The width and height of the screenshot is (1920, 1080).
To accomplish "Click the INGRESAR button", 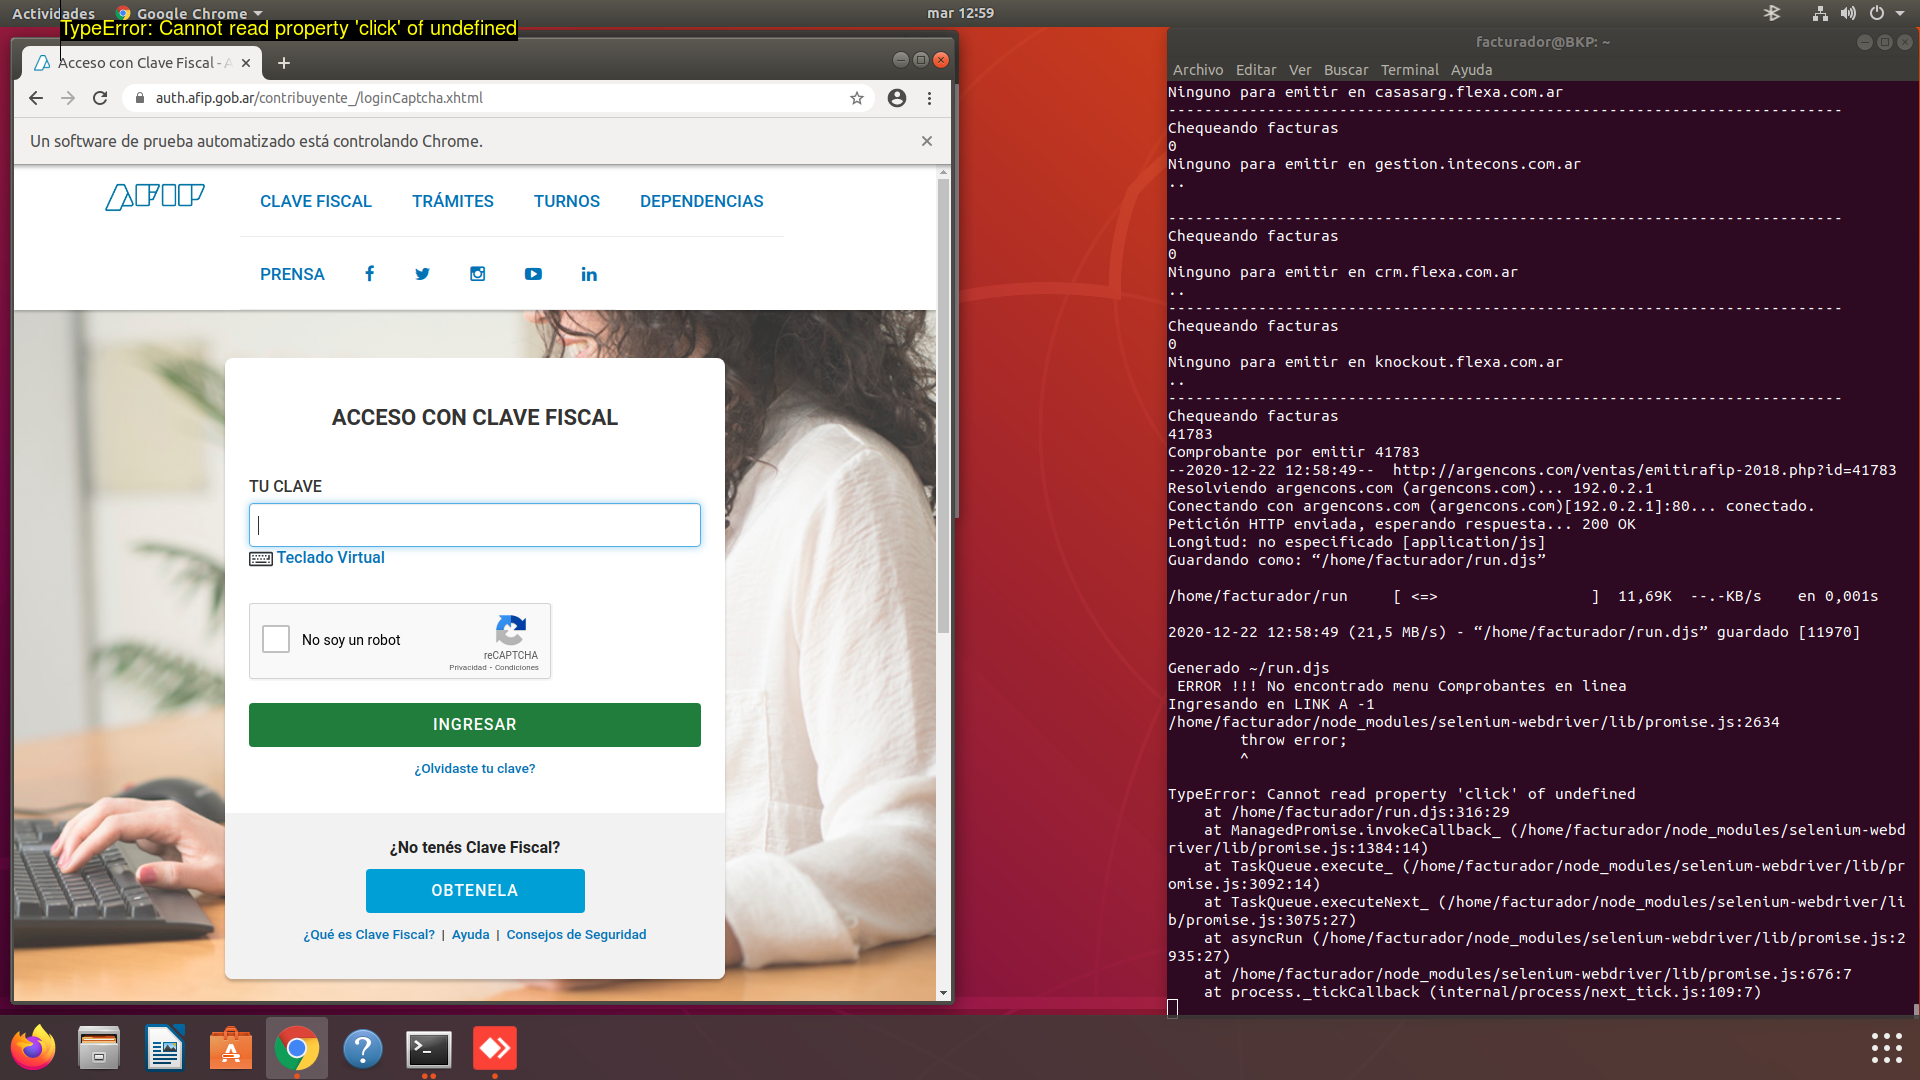I will (x=475, y=725).
